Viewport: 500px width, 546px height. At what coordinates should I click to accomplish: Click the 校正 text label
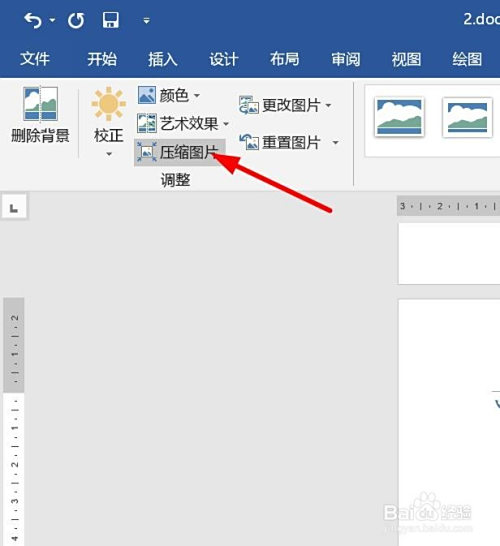(109, 135)
